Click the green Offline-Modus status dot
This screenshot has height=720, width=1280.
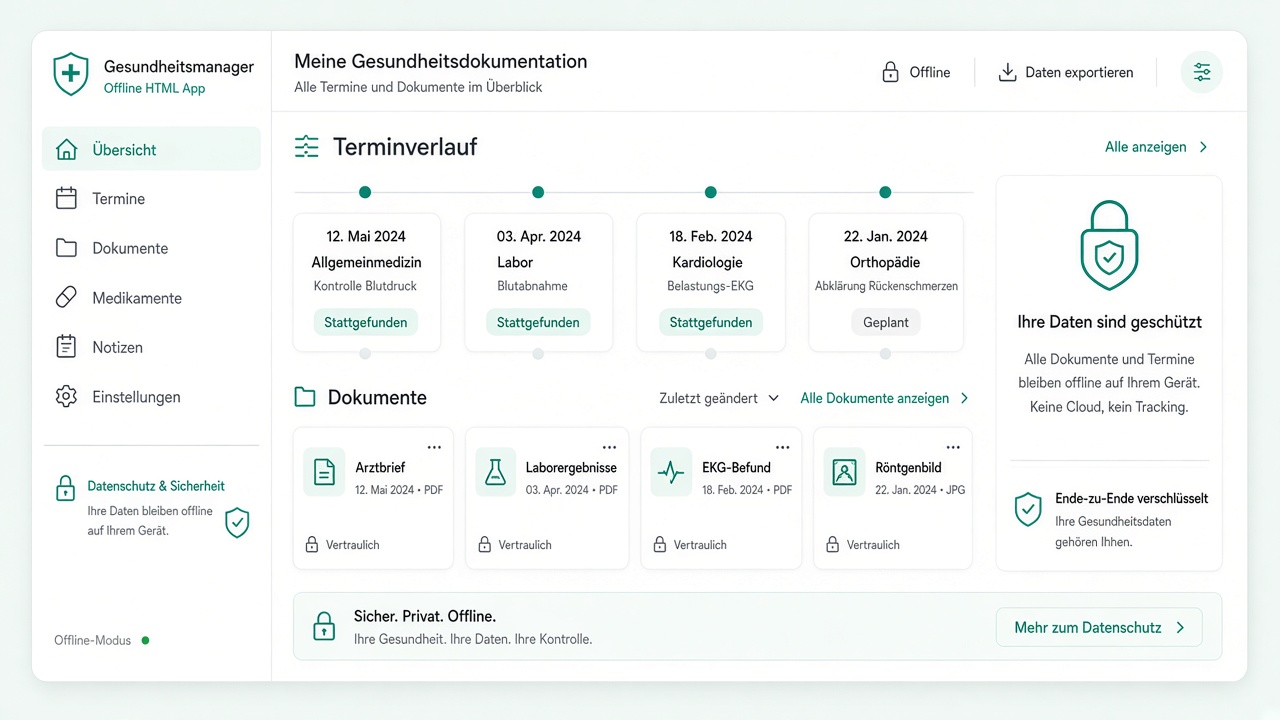(x=145, y=640)
